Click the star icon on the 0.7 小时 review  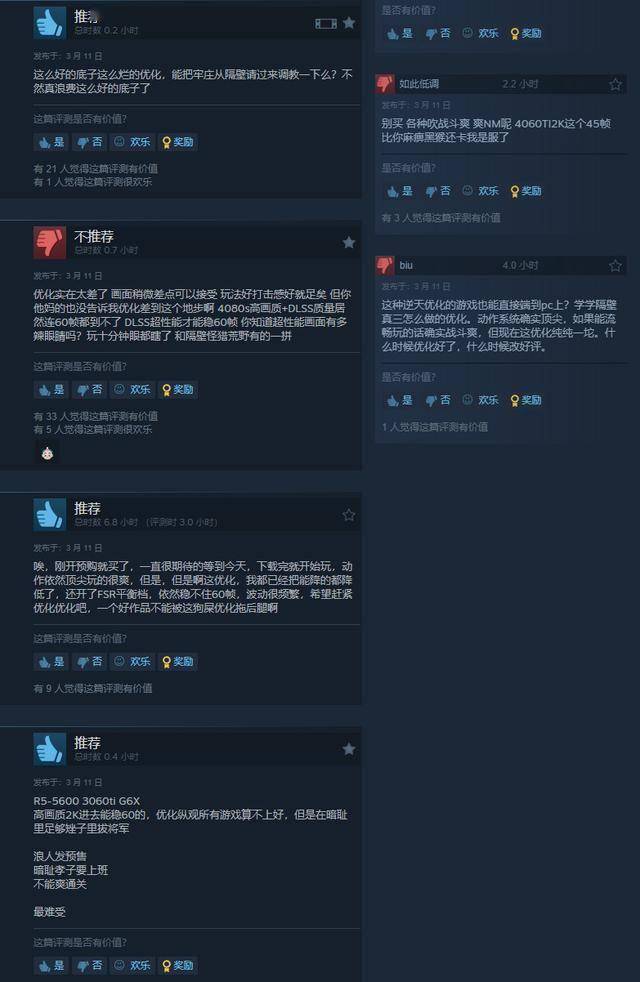click(x=349, y=242)
